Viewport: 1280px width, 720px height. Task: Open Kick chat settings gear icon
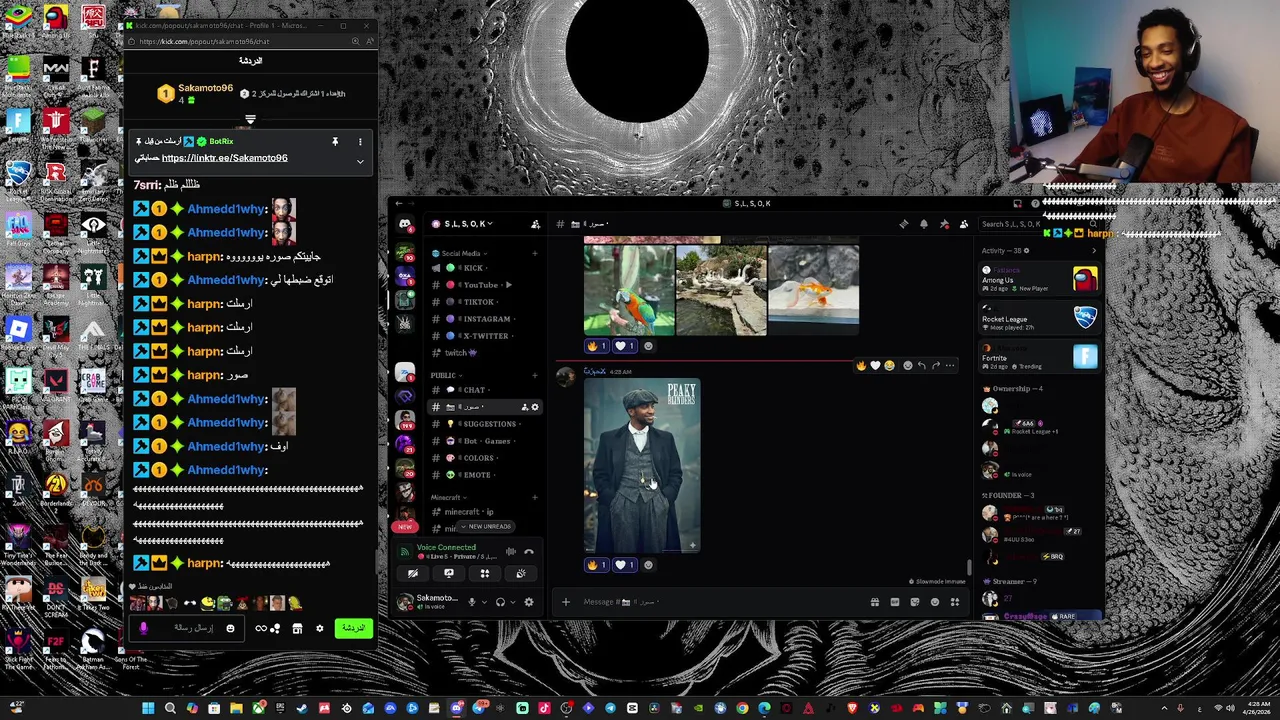pos(320,628)
